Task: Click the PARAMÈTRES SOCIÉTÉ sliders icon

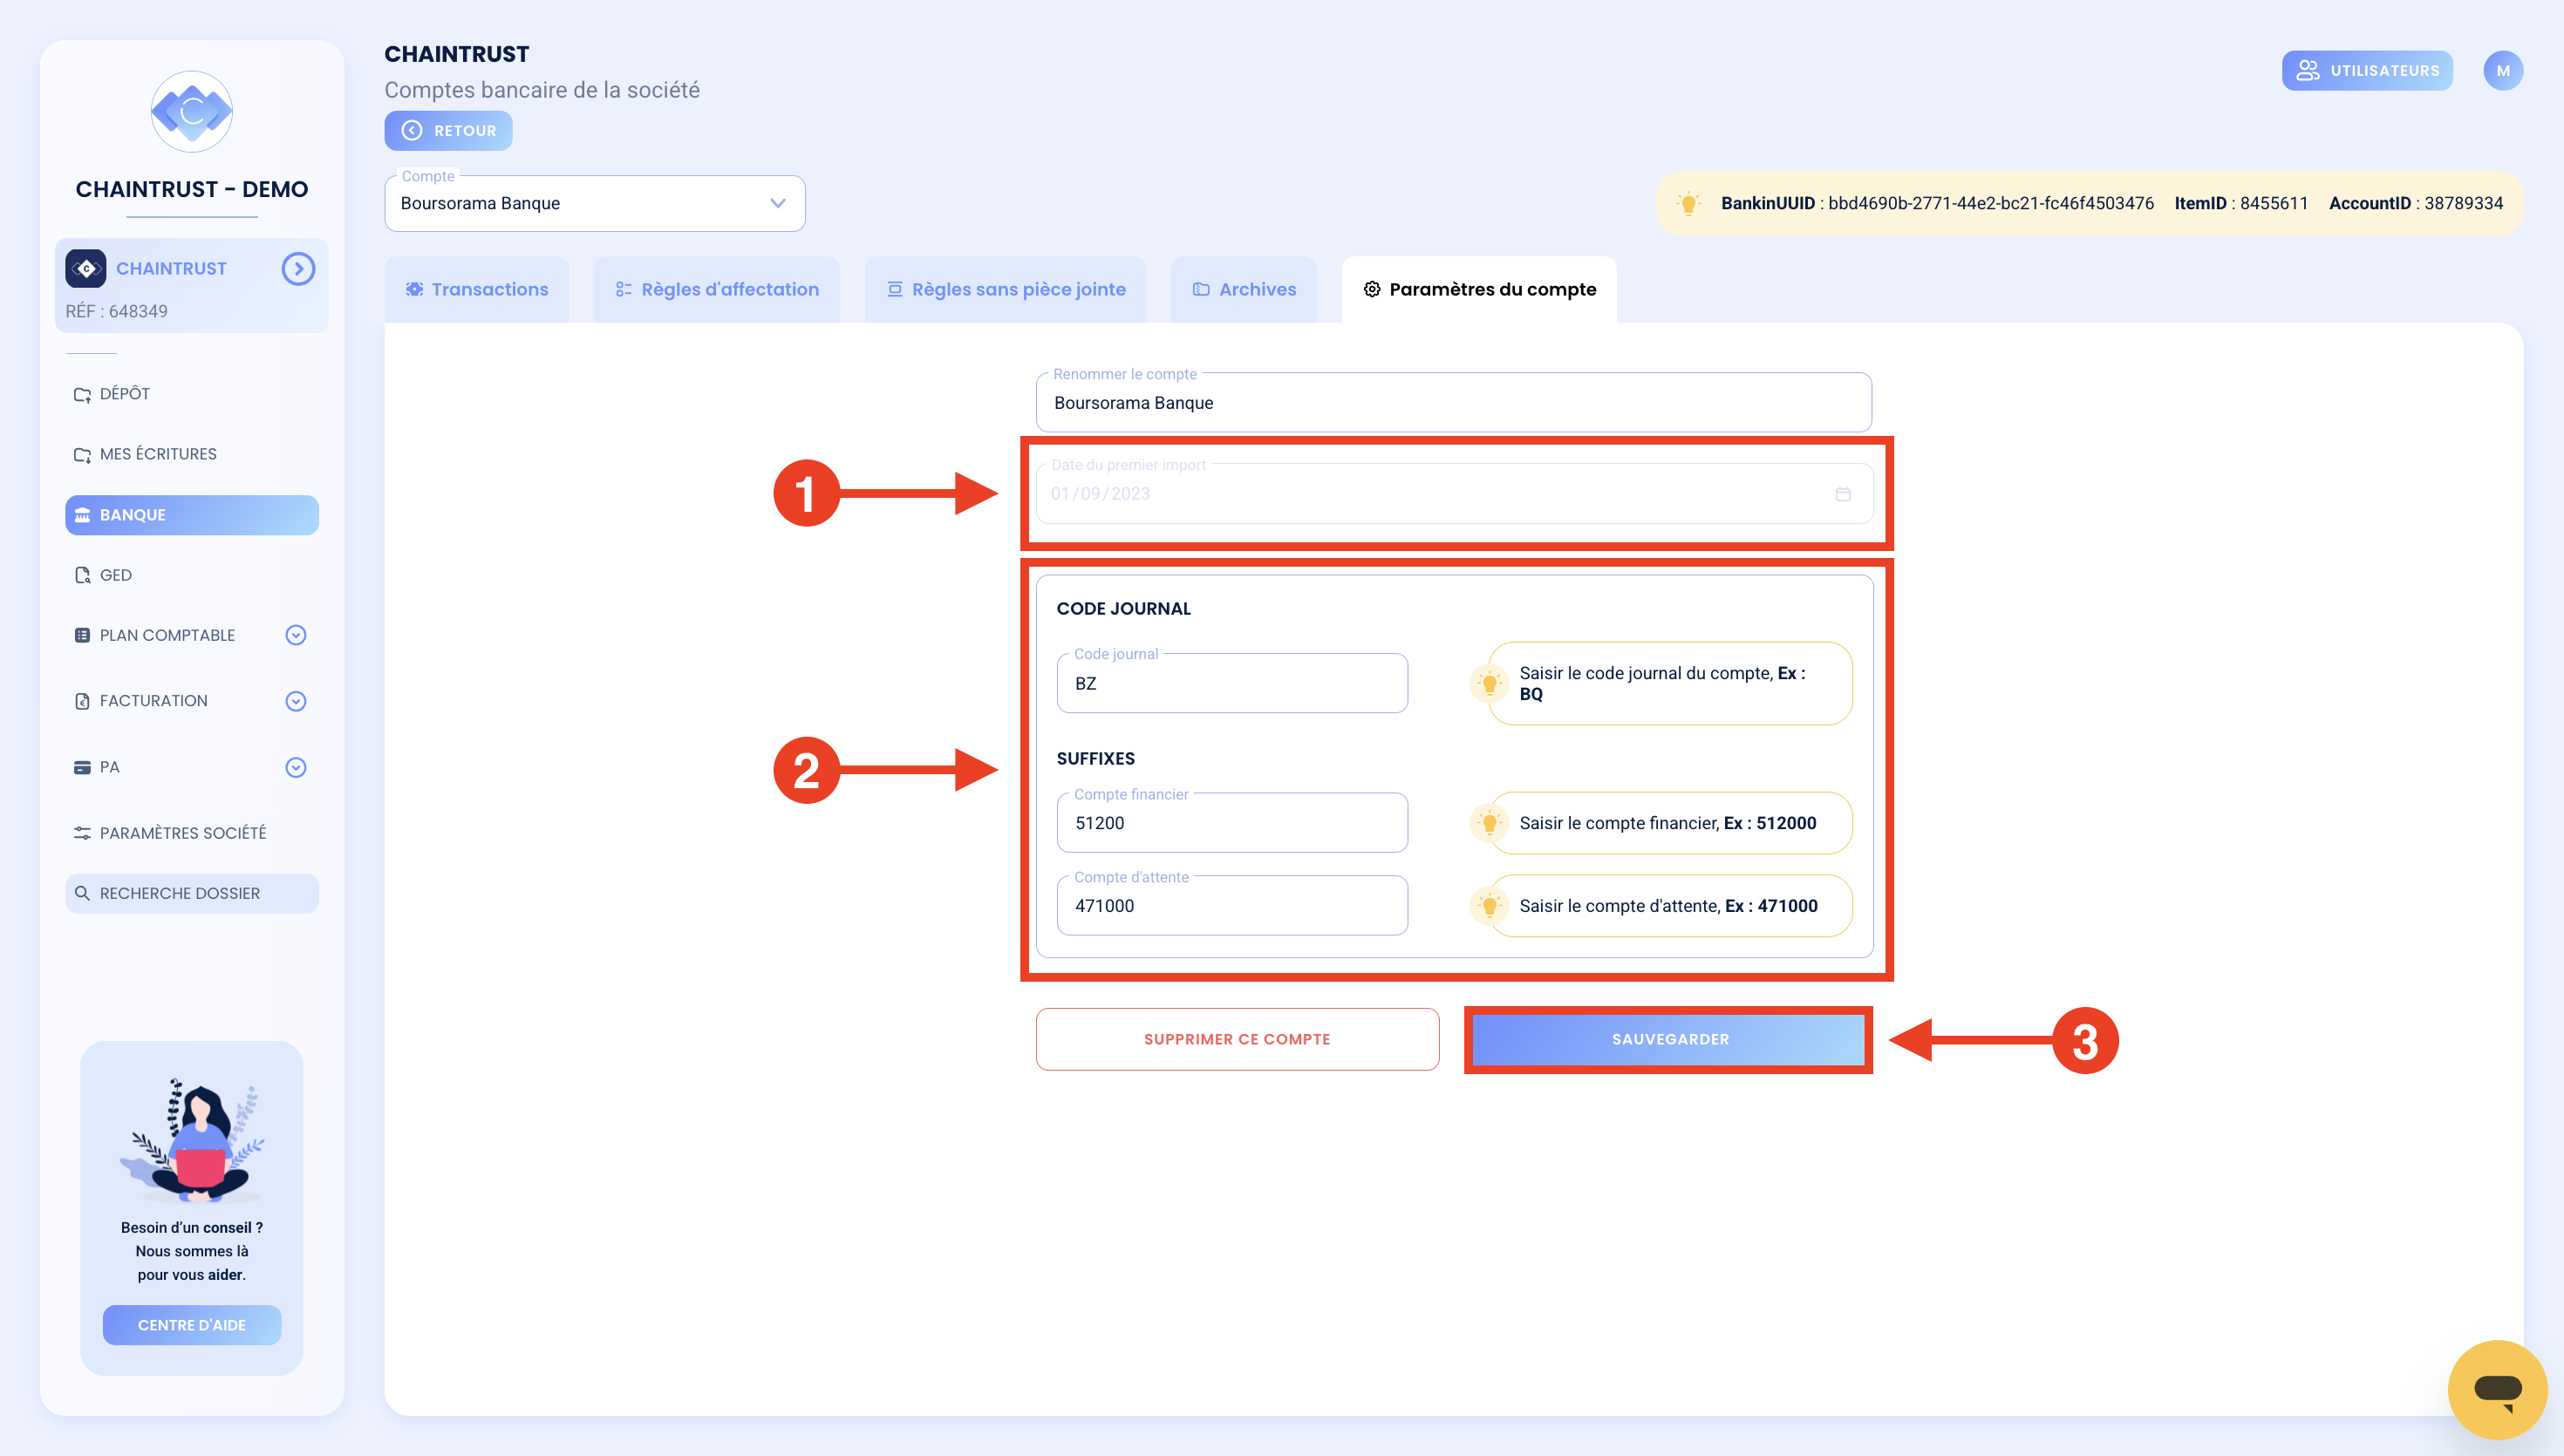Action: click(x=82, y=833)
